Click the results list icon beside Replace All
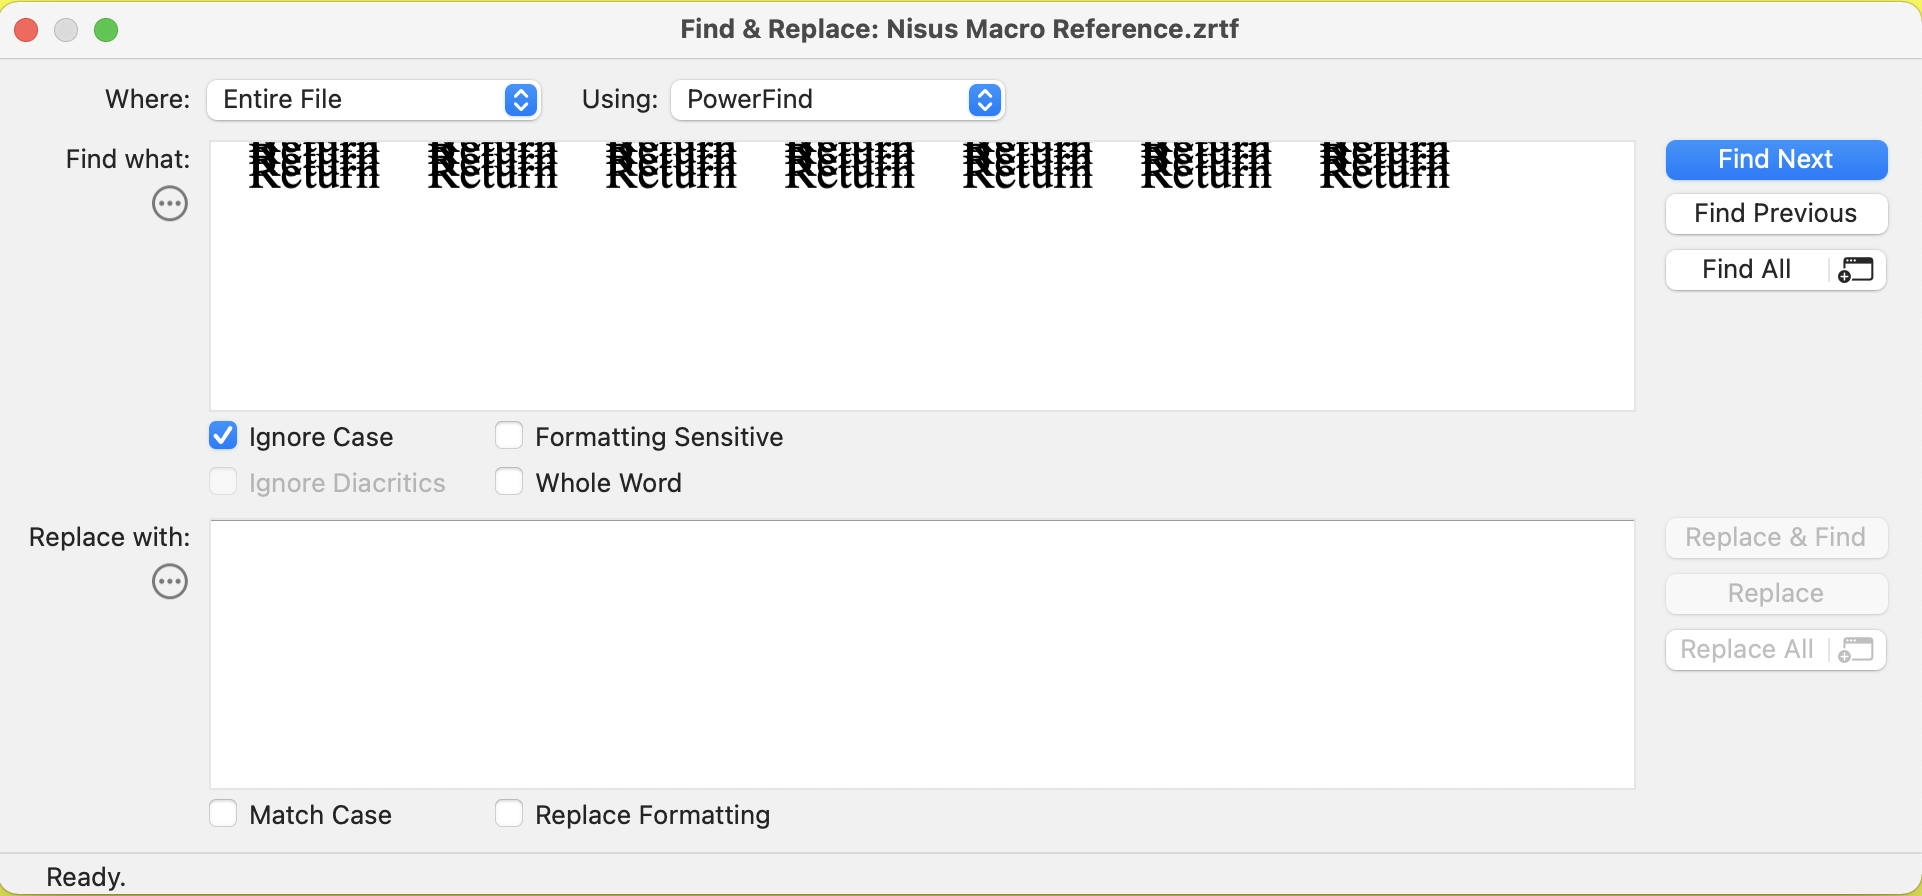The image size is (1922, 896). click(x=1857, y=649)
